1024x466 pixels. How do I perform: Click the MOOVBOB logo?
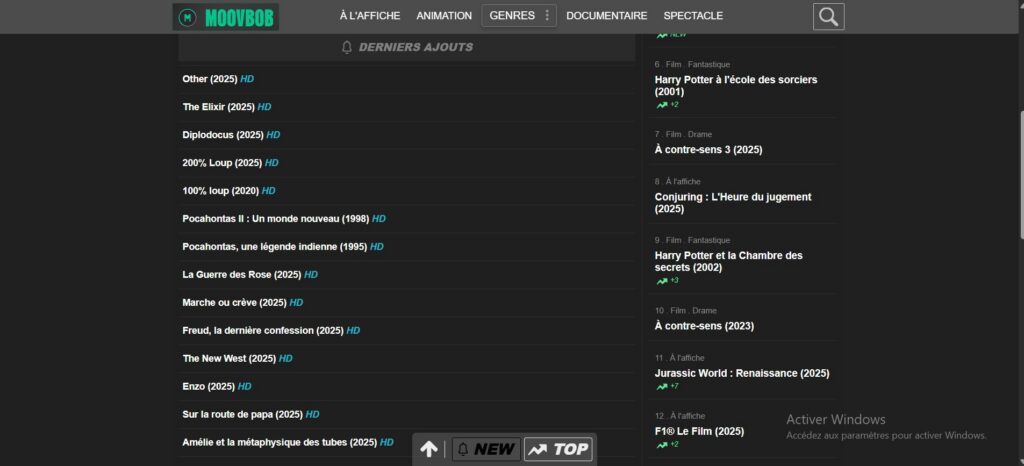[226, 16]
